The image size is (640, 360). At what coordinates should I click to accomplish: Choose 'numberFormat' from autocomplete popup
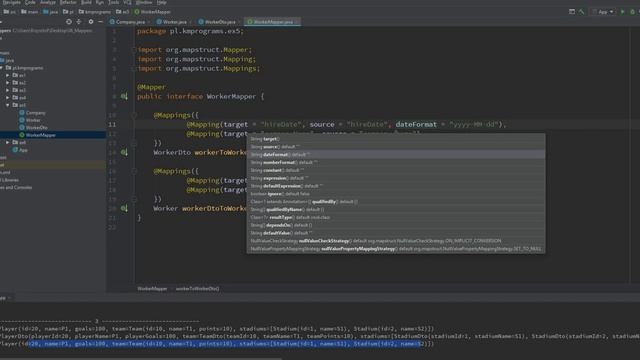coord(396,162)
